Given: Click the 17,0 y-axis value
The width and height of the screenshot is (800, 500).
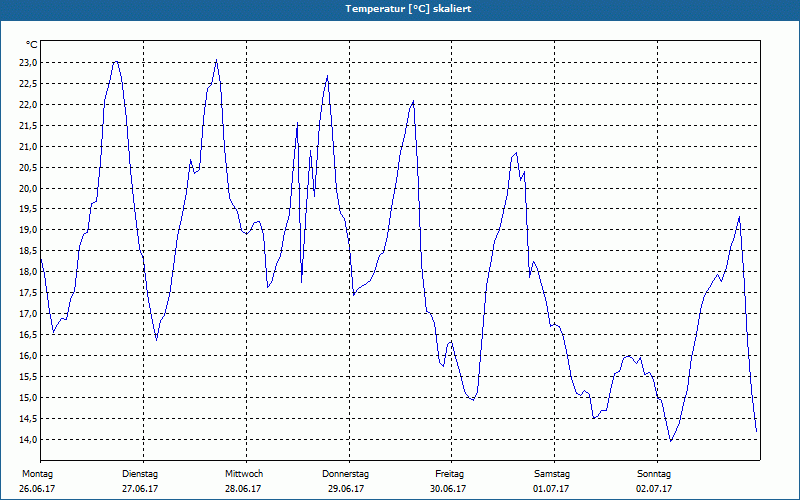Looking at the screenshot, I should pos(28,313).
